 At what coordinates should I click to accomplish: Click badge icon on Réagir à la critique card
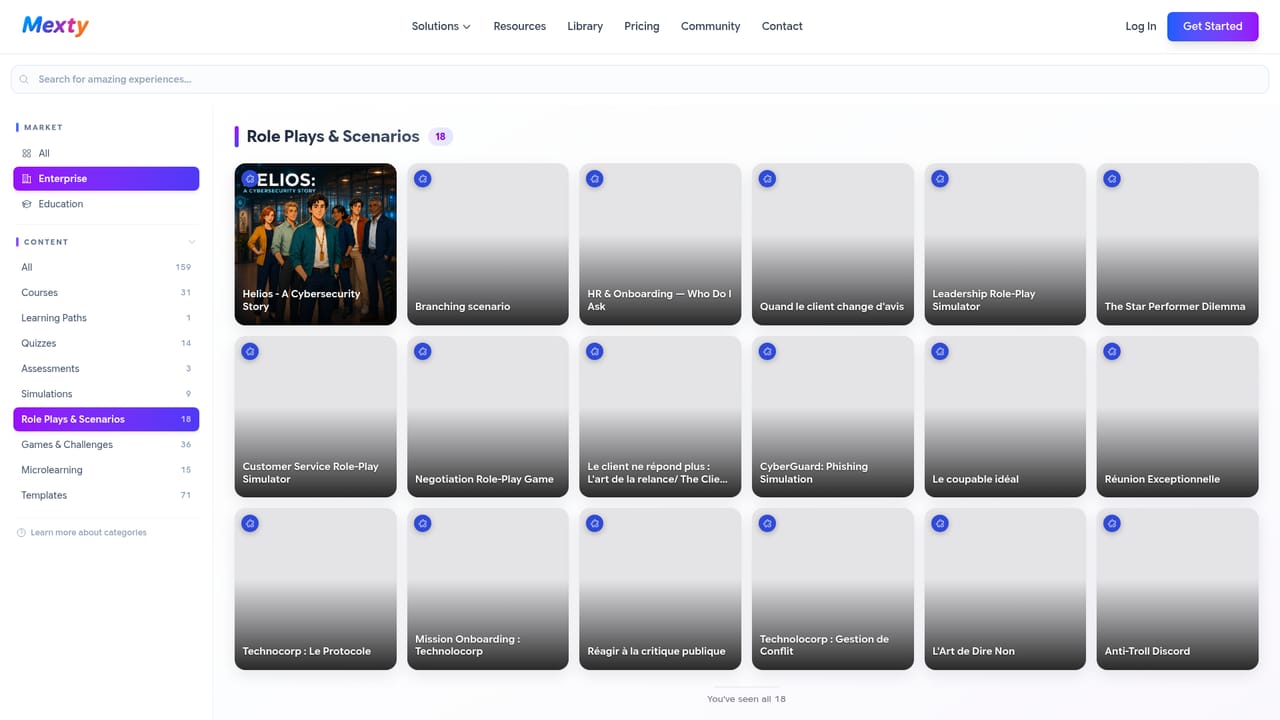[x=595, y=523]
